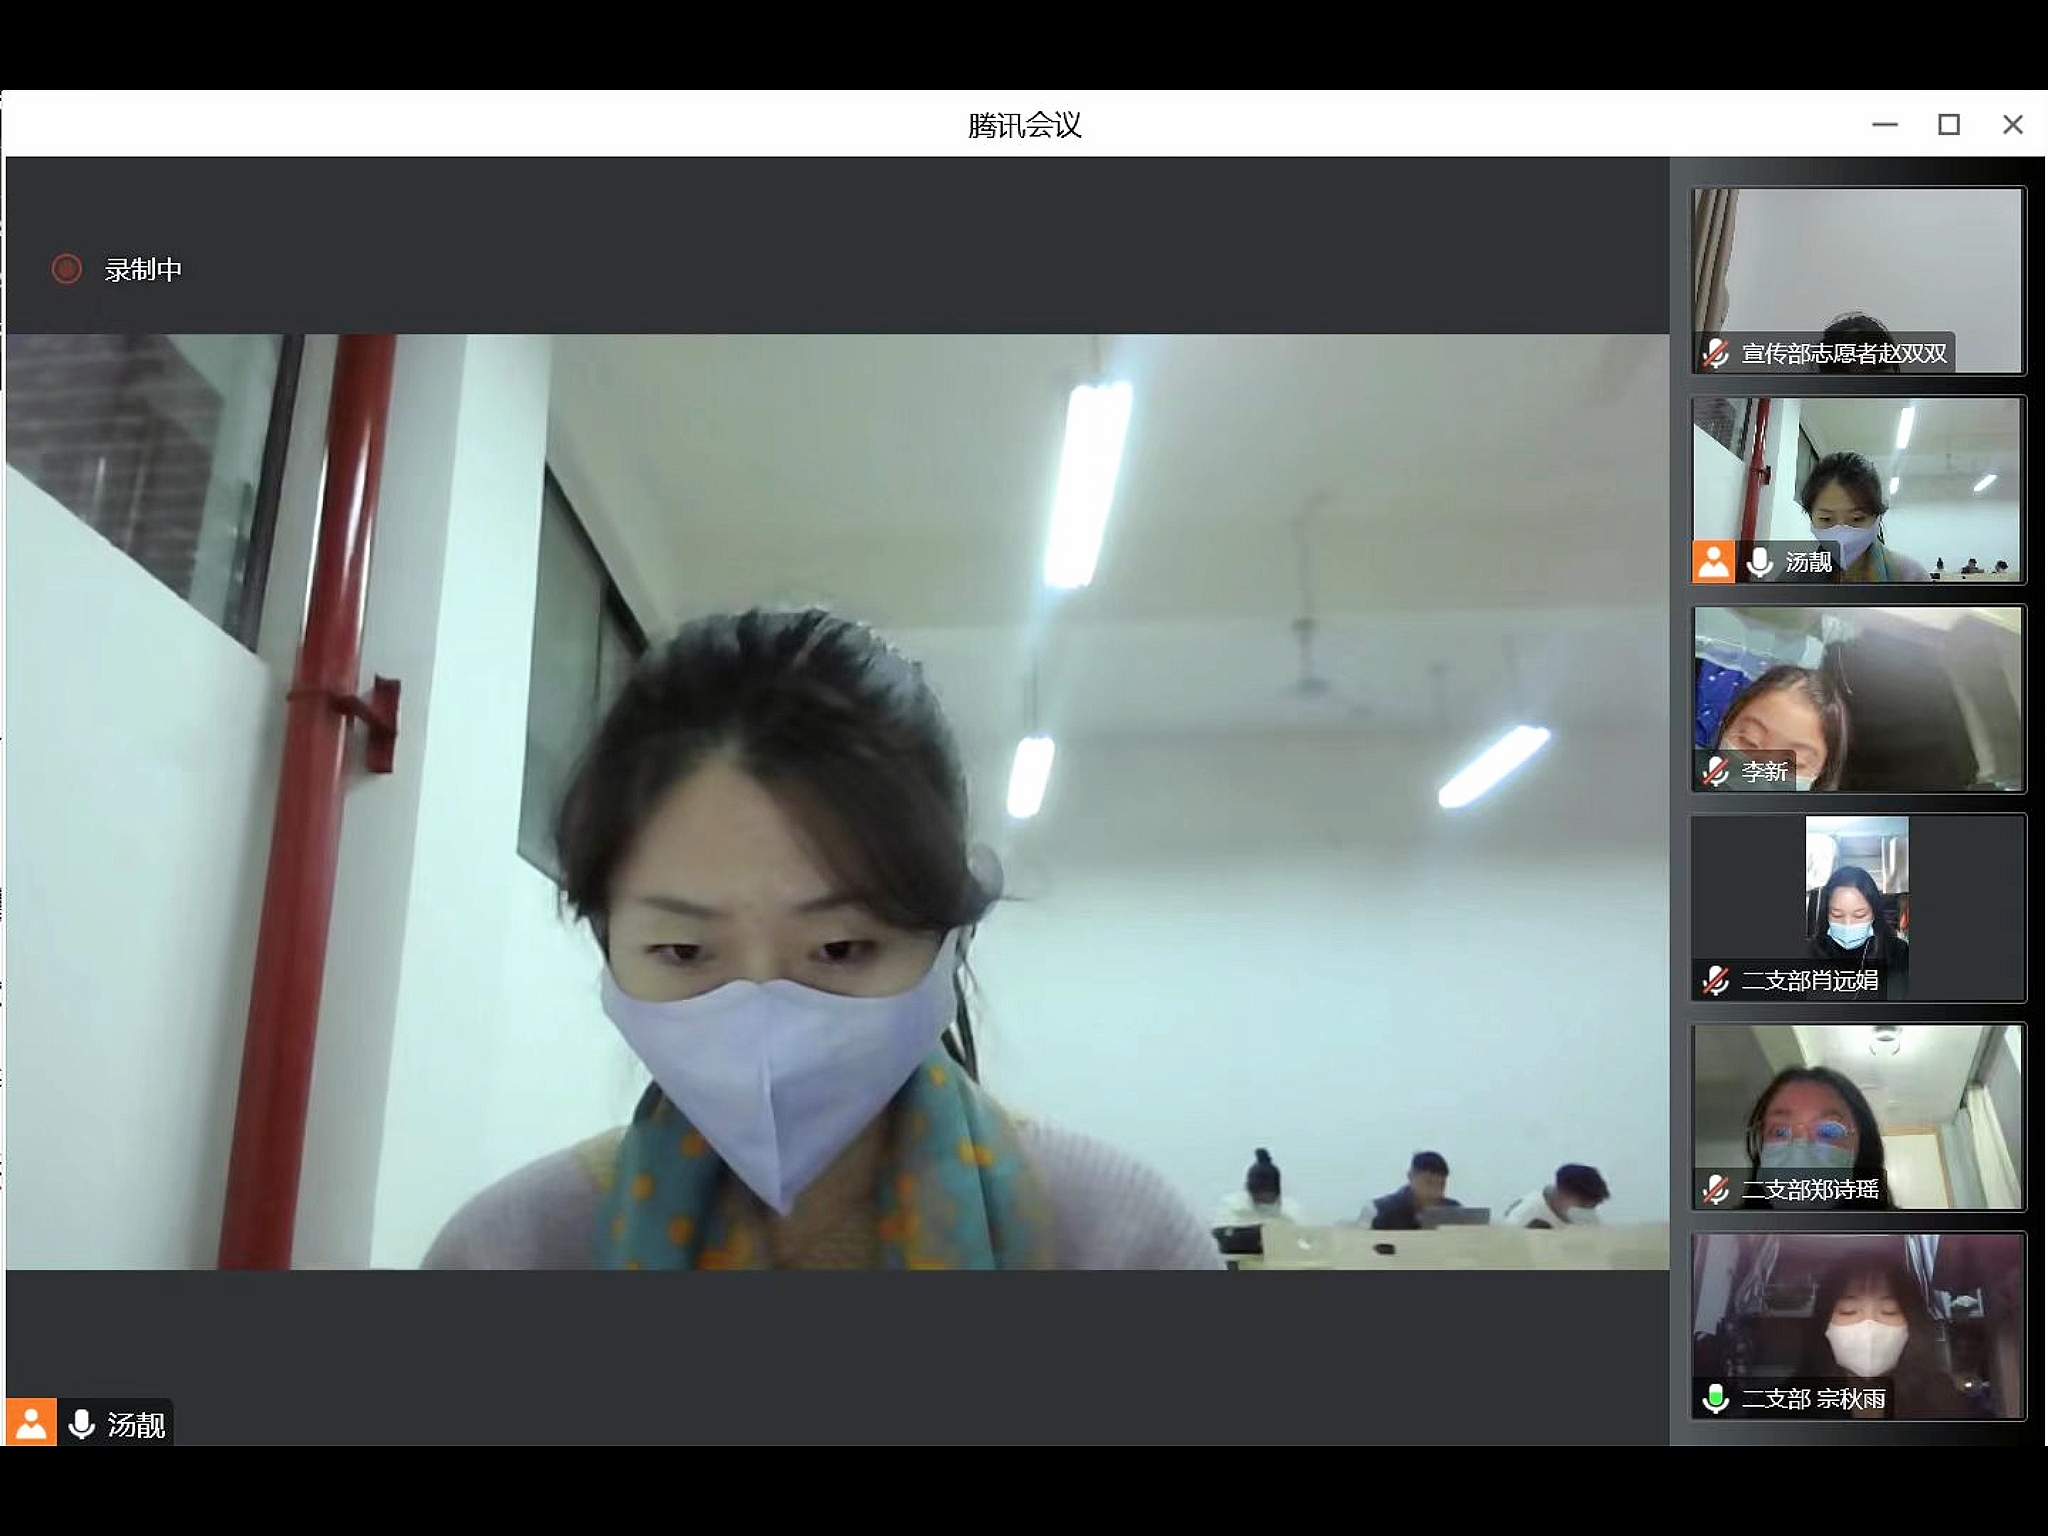Image resolution: width=2048 pixels, height=1536 pixels.
Task: Click the red recording indicator icon
Action: [67, 269]
